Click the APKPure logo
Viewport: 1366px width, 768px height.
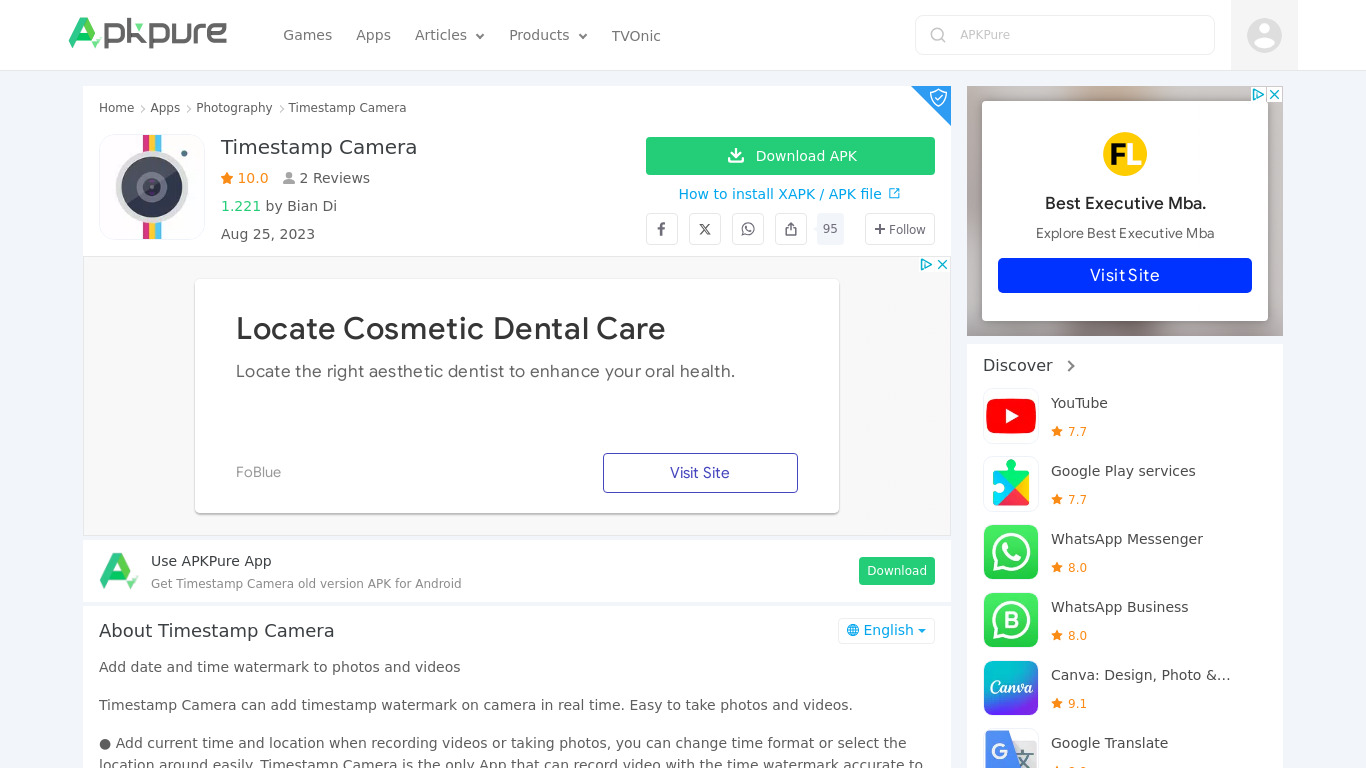tap(148, 34)
